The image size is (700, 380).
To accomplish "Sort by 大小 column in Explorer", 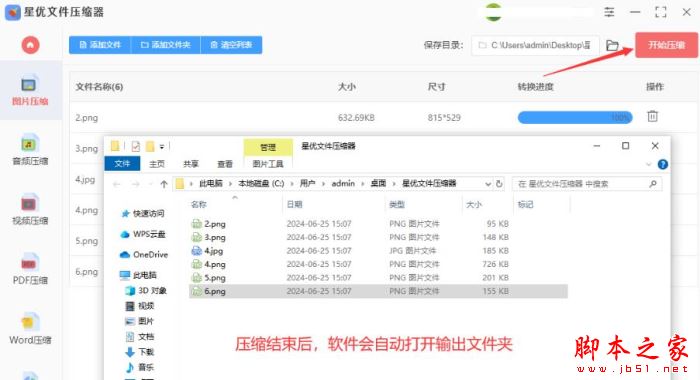I will click(474, 205).
